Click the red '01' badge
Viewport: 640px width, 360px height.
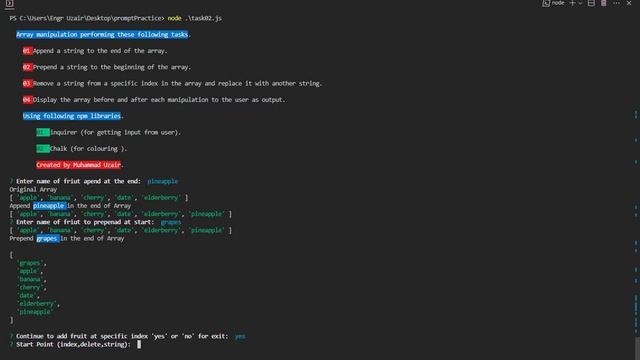pyautogui.click(x=27, y=51)
